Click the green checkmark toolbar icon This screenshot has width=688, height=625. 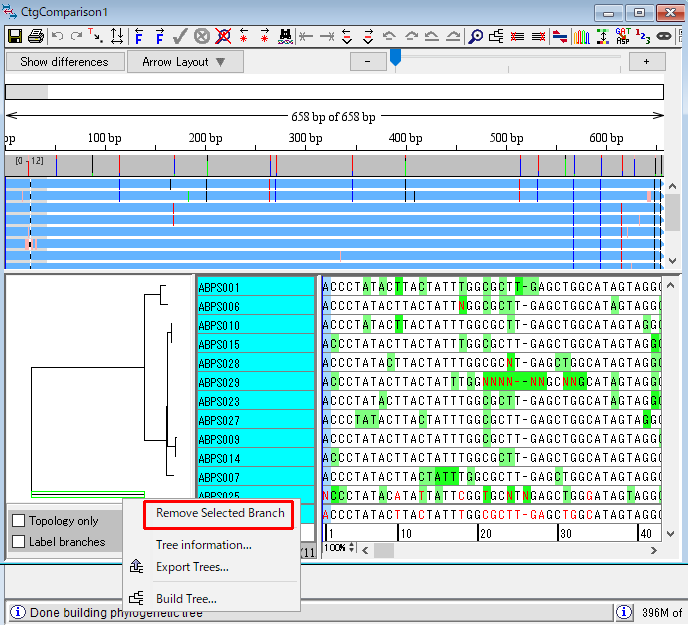coord(180,36)
